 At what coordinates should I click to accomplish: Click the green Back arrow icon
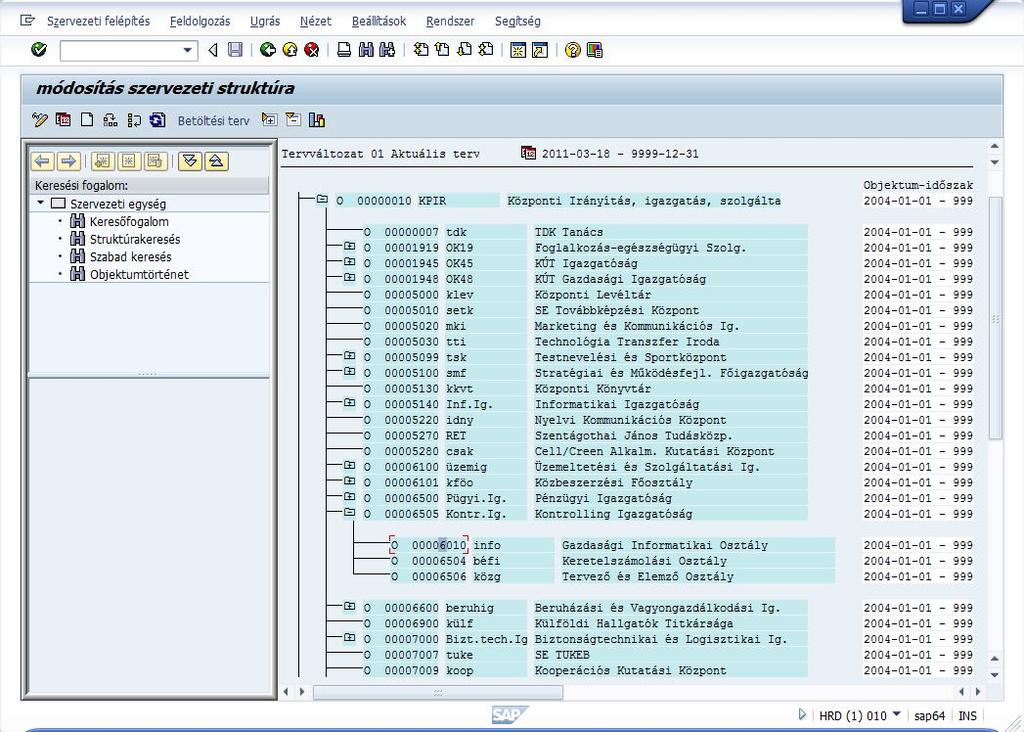coord(267,50)
